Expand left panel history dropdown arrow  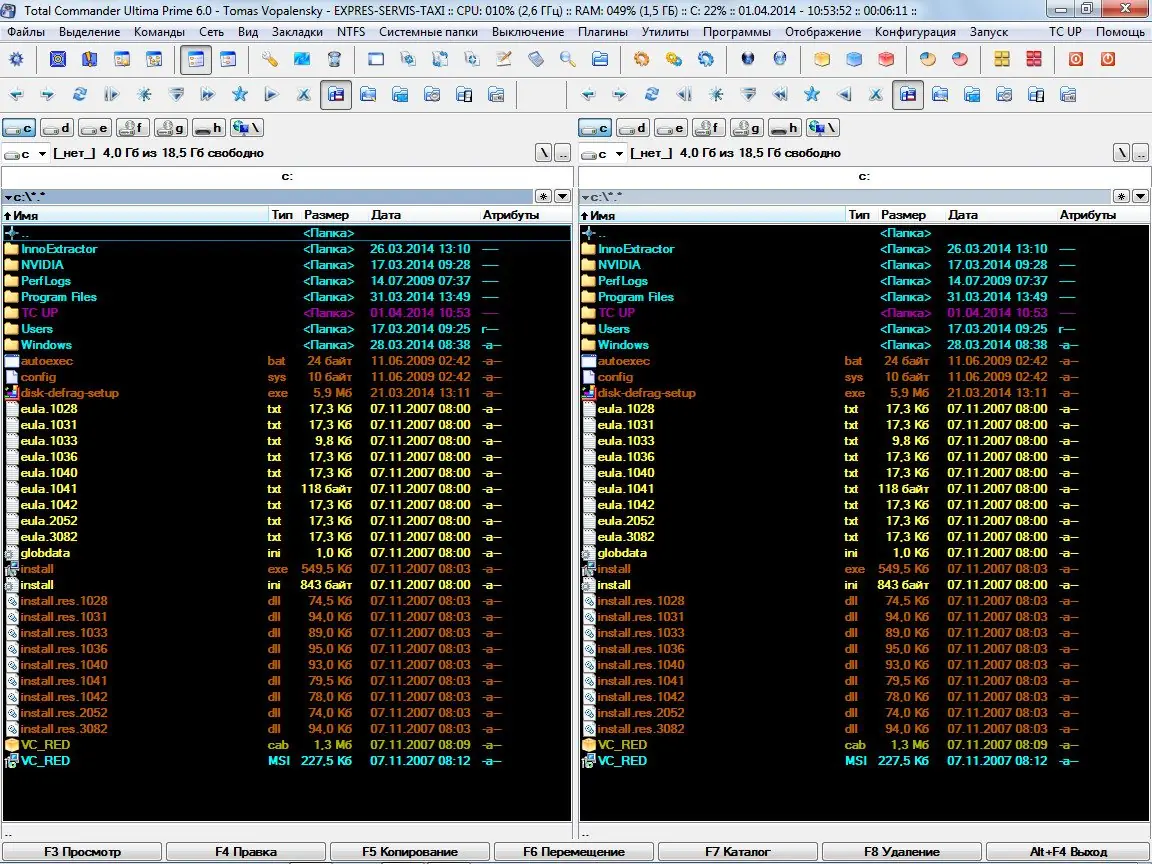(x=562, y=197)
